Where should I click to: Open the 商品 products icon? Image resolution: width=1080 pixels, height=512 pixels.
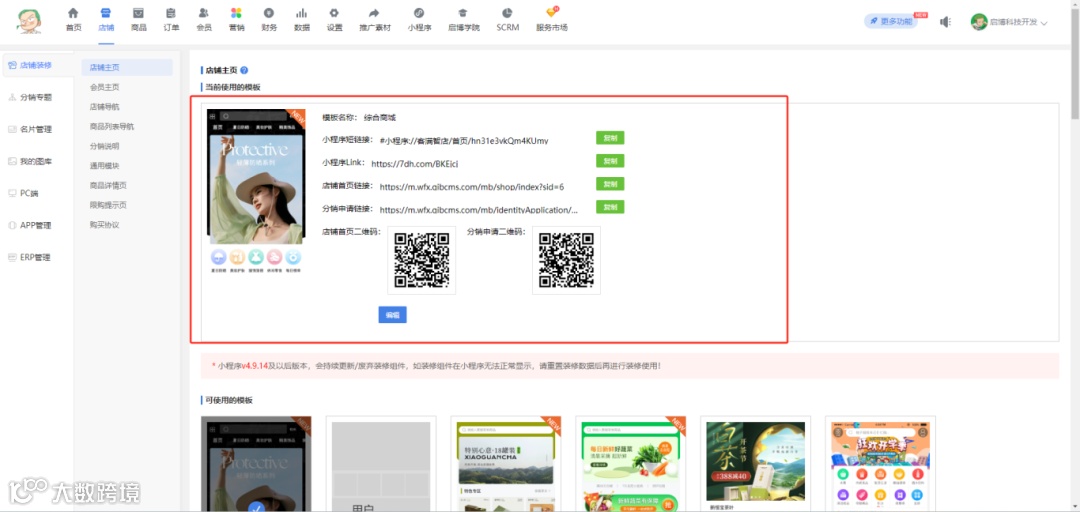(138, 13)
